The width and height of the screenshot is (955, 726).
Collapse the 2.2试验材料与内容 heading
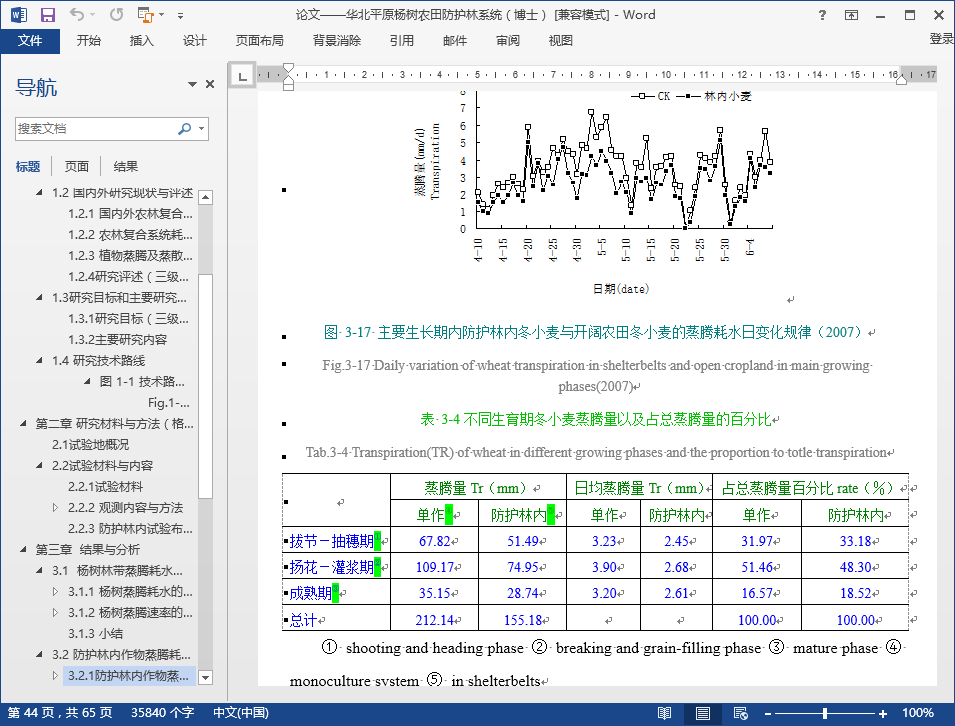(x=39, y=465)
